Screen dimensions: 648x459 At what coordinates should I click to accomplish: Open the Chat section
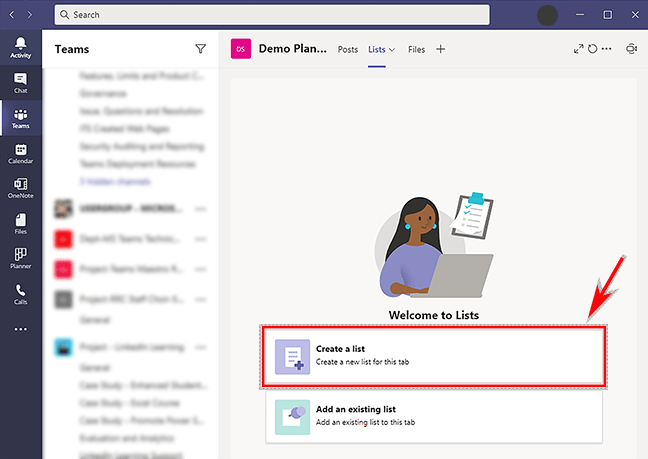(x=20, y=82)
